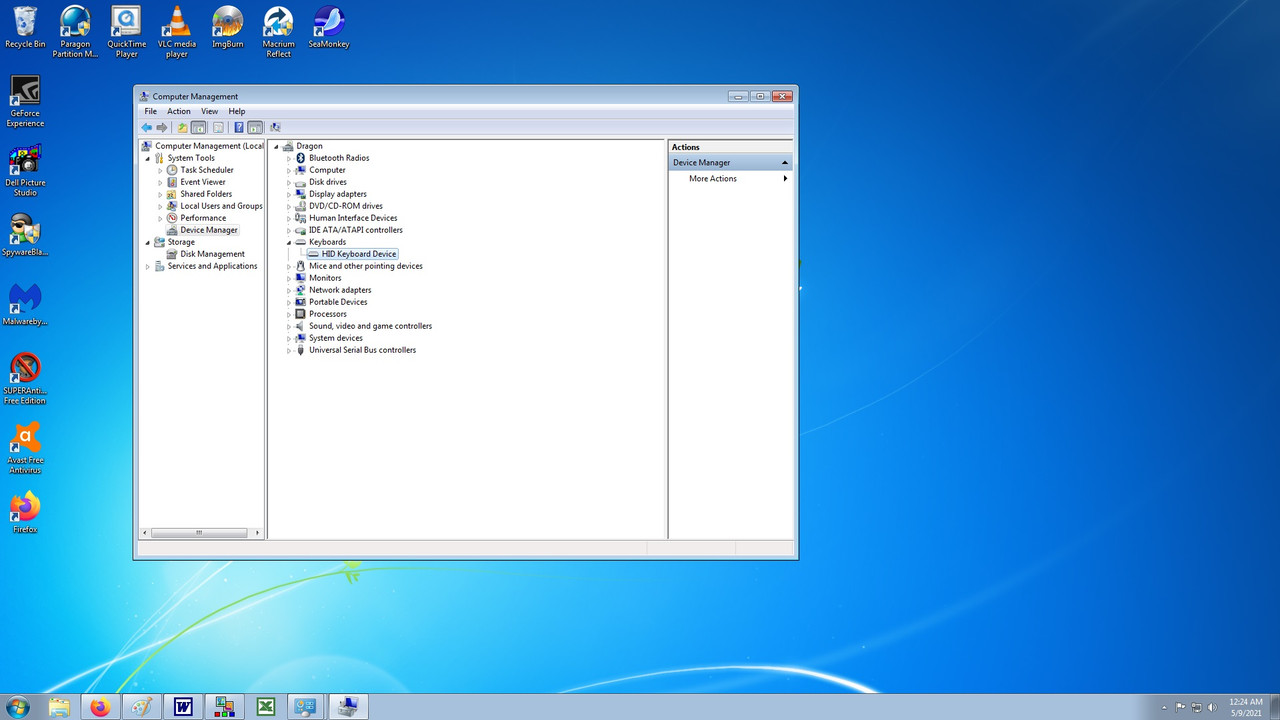Open the Help menu
The width and height of the screenshot is (1280, 720).
point(237,111)
